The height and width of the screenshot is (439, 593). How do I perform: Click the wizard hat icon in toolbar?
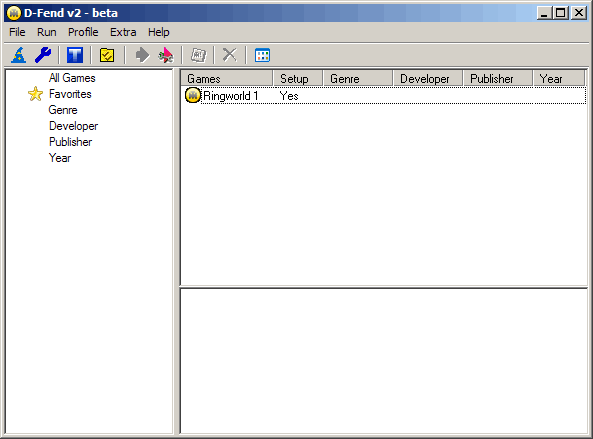pyautogui.click(x=19, y=55)
